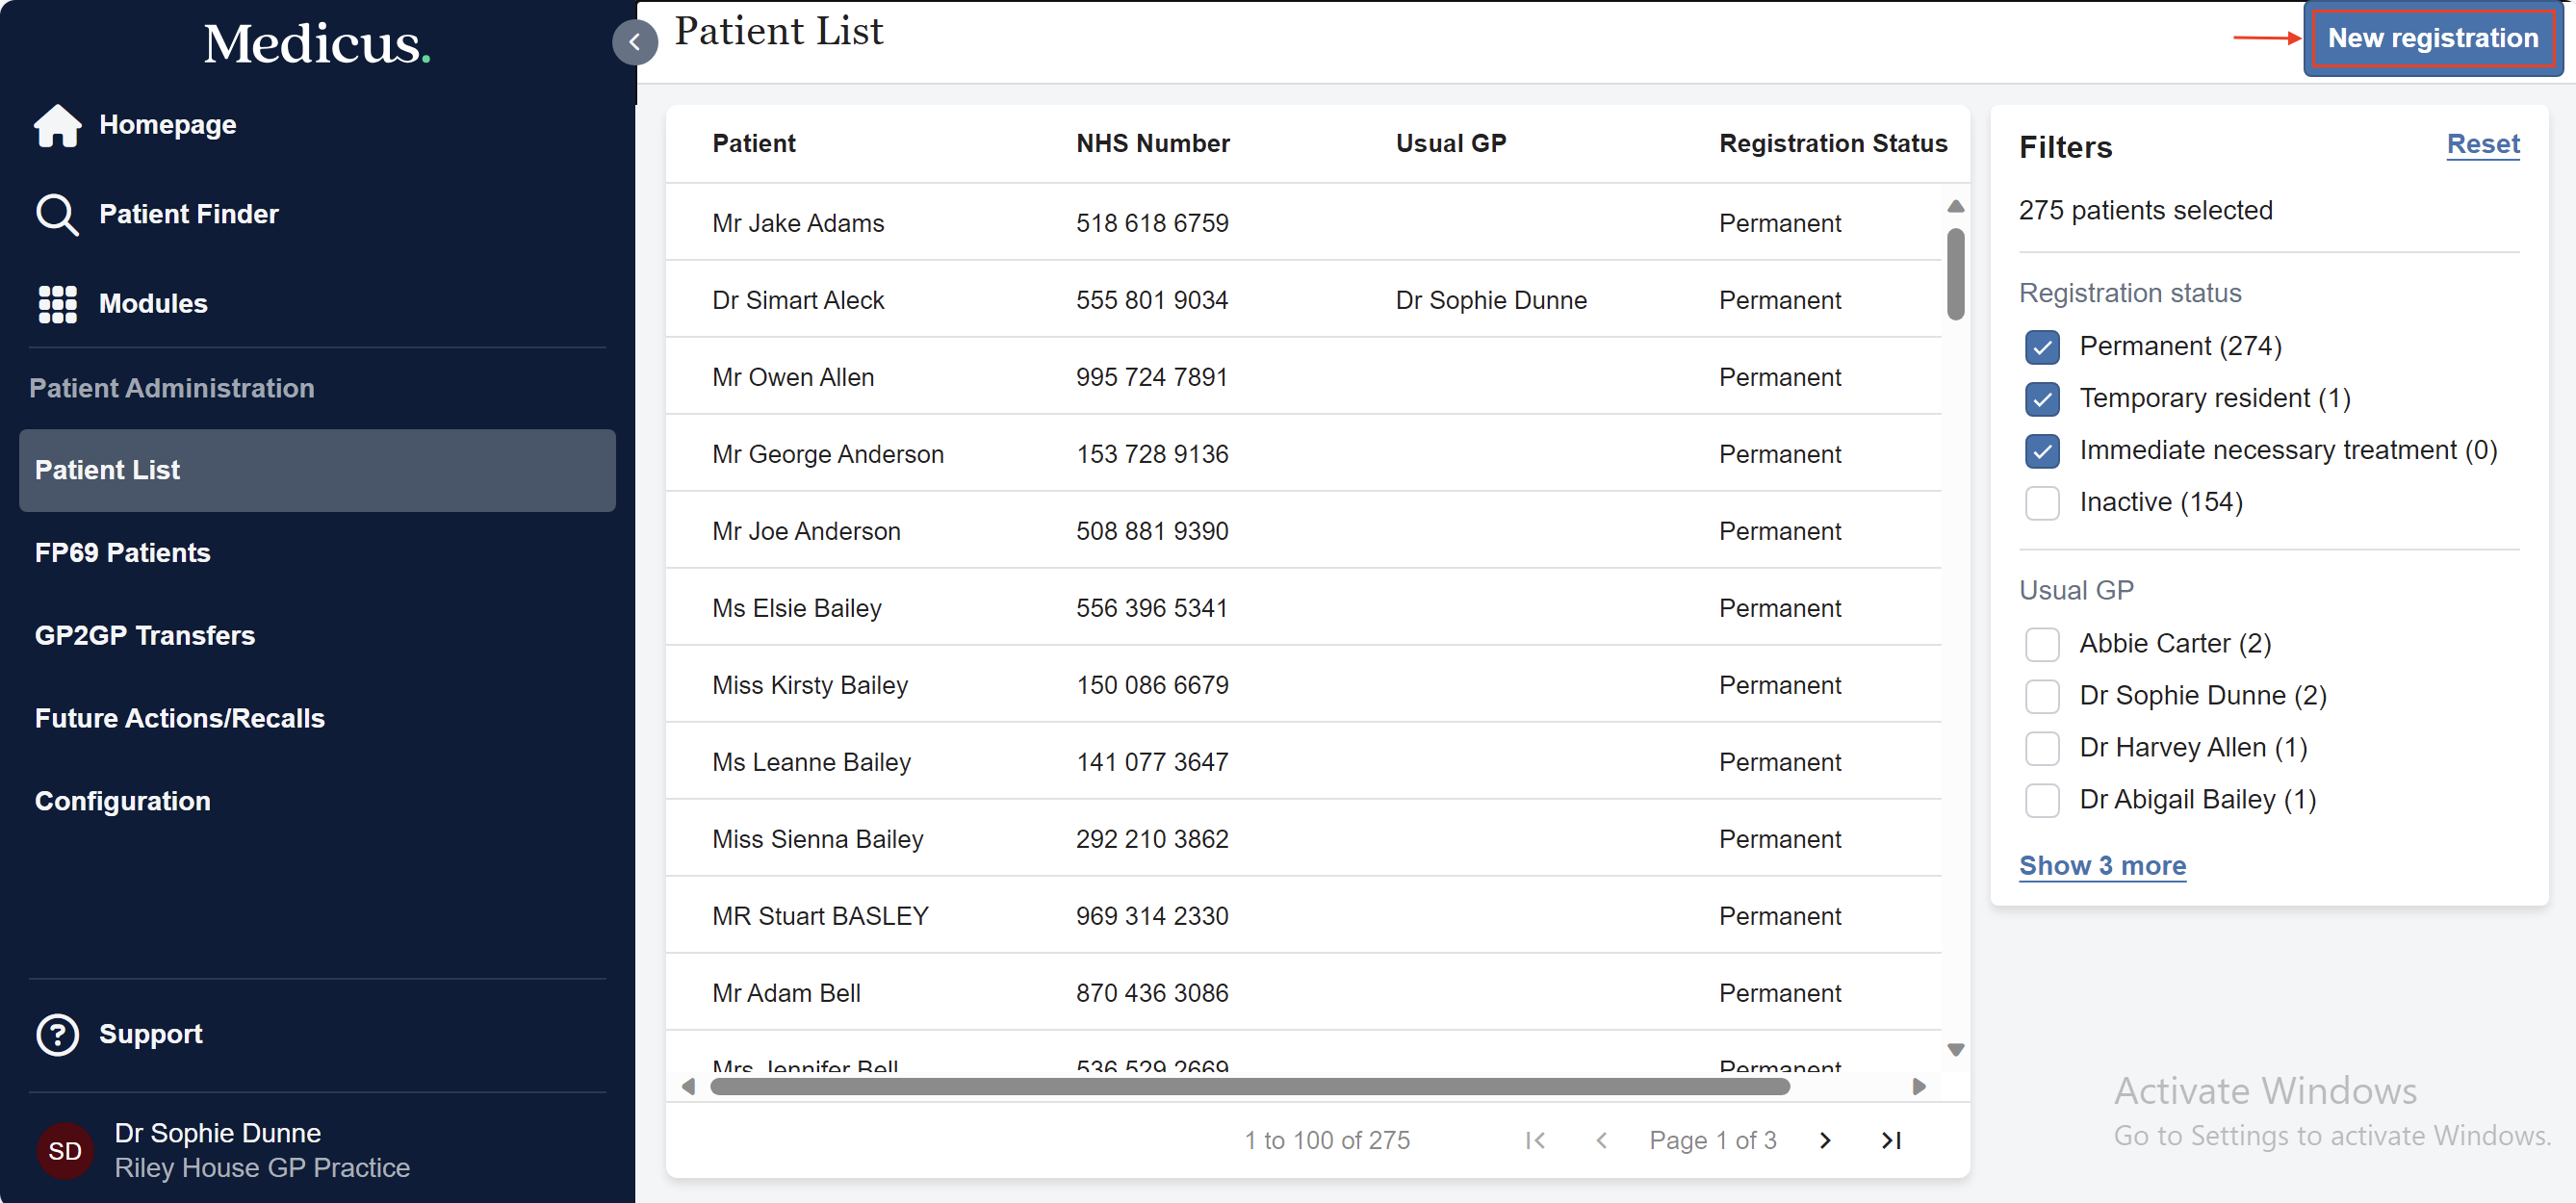Click the scroll-down arrow on the patient list
The image size is (2576, 1203).
1956,1049
